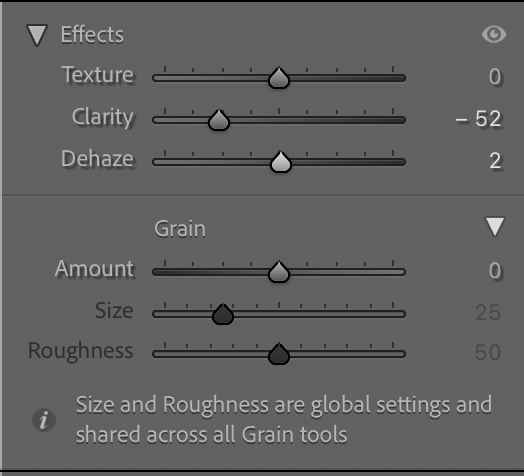Click the Dehaze slider handle
Viewport: 524px width, 476px height.
[x=281, y=162]
